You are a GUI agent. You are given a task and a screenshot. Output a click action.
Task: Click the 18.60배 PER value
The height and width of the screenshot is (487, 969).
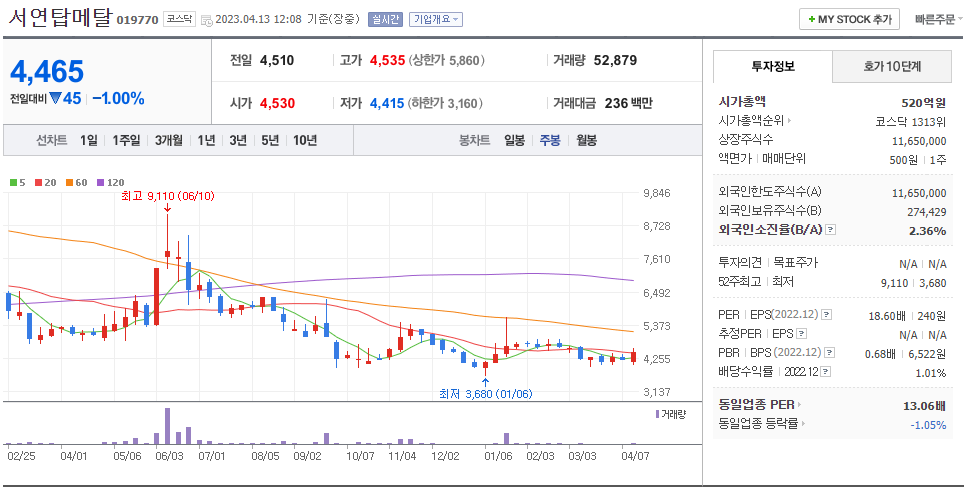tap(887, 316)
